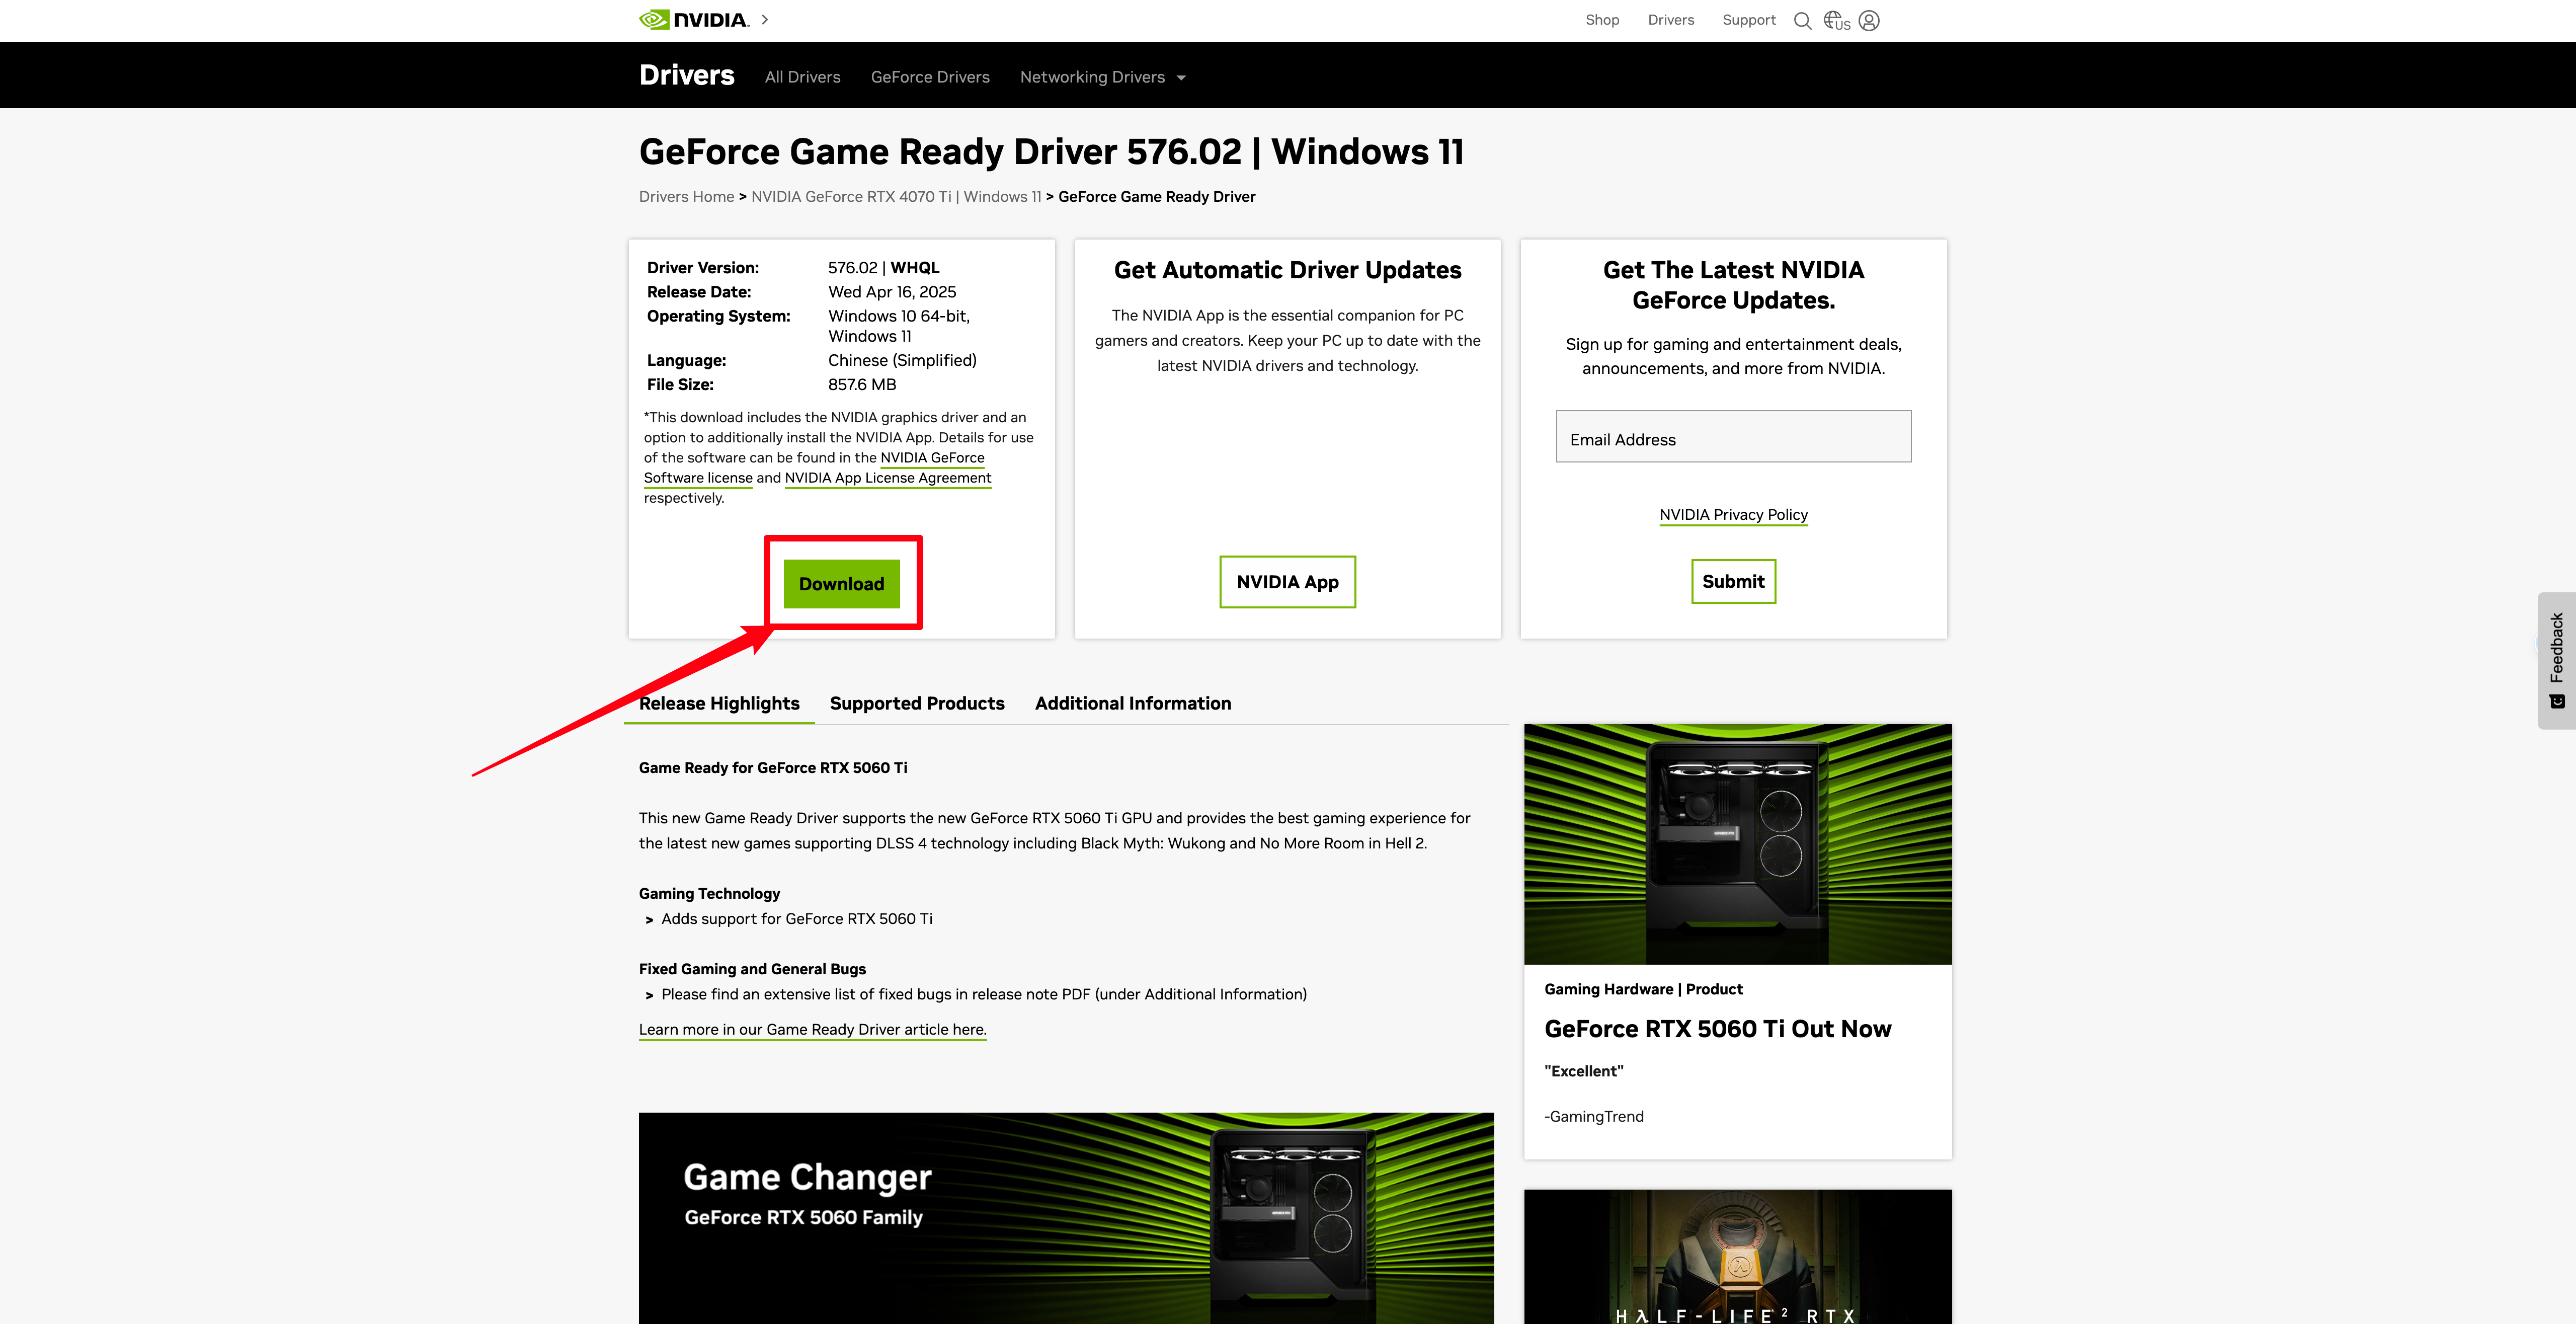Open the Shop menu item
The image size is (2576, 1324).
pyautogui.click(x=1602, y=20)
